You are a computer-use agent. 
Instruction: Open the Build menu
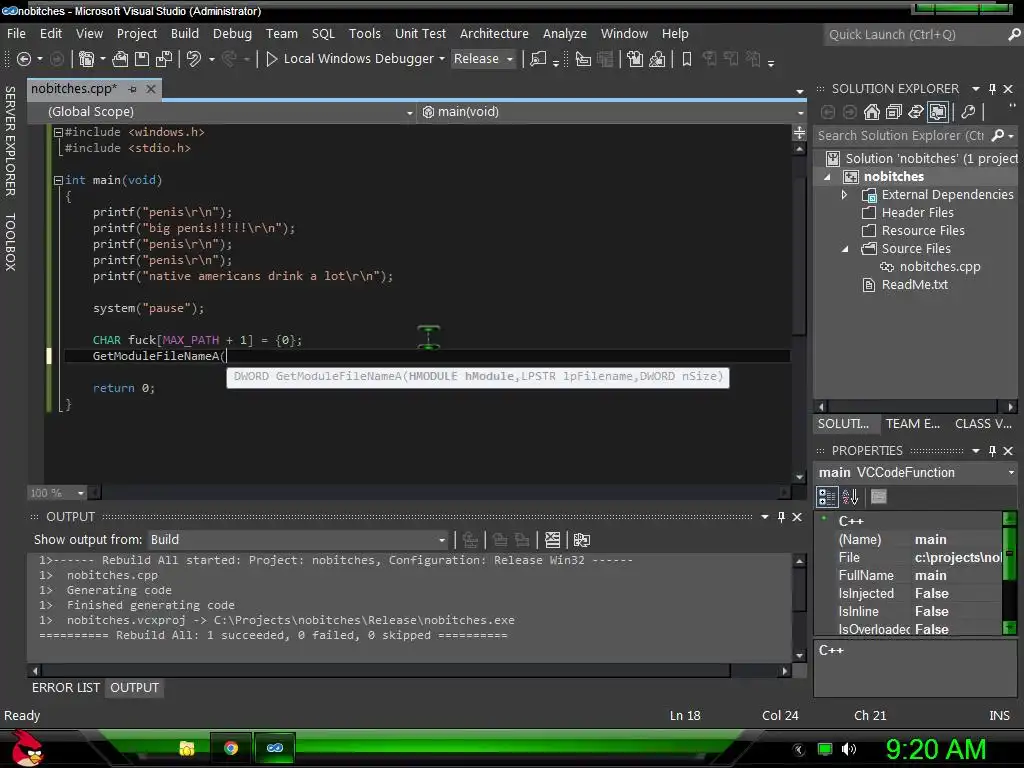click(185, 33)
